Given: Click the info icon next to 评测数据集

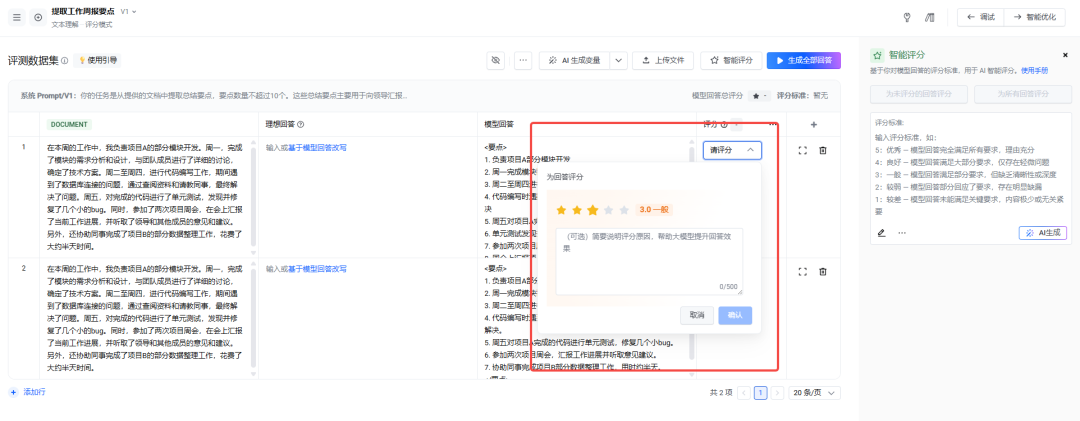Looking at the screenshot, I should point(65,61).
